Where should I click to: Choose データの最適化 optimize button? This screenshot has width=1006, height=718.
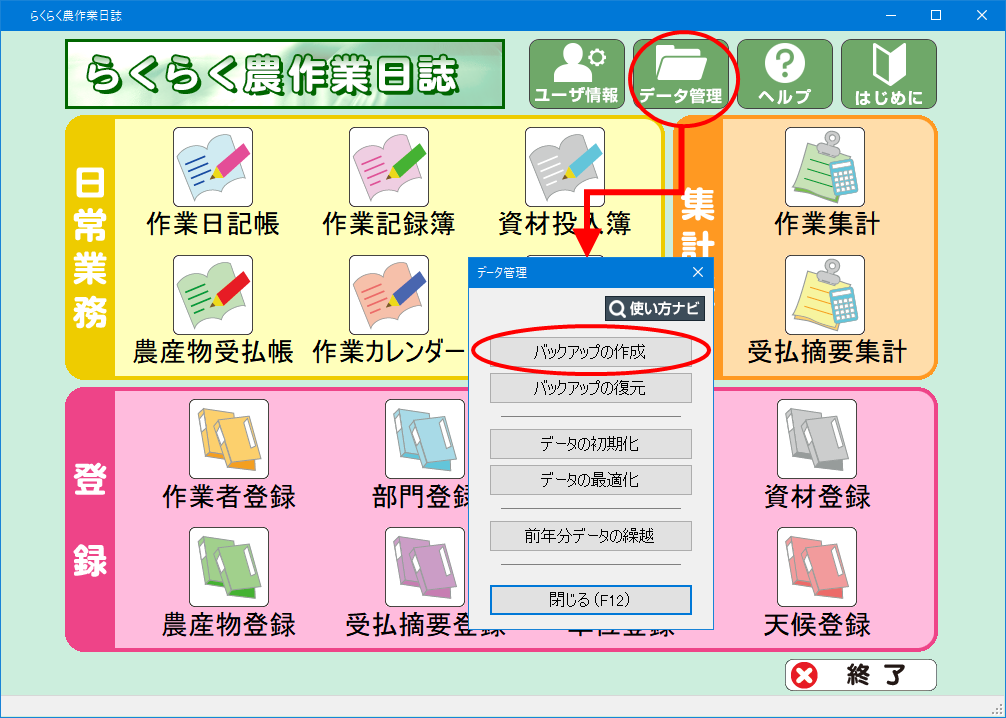590,480
